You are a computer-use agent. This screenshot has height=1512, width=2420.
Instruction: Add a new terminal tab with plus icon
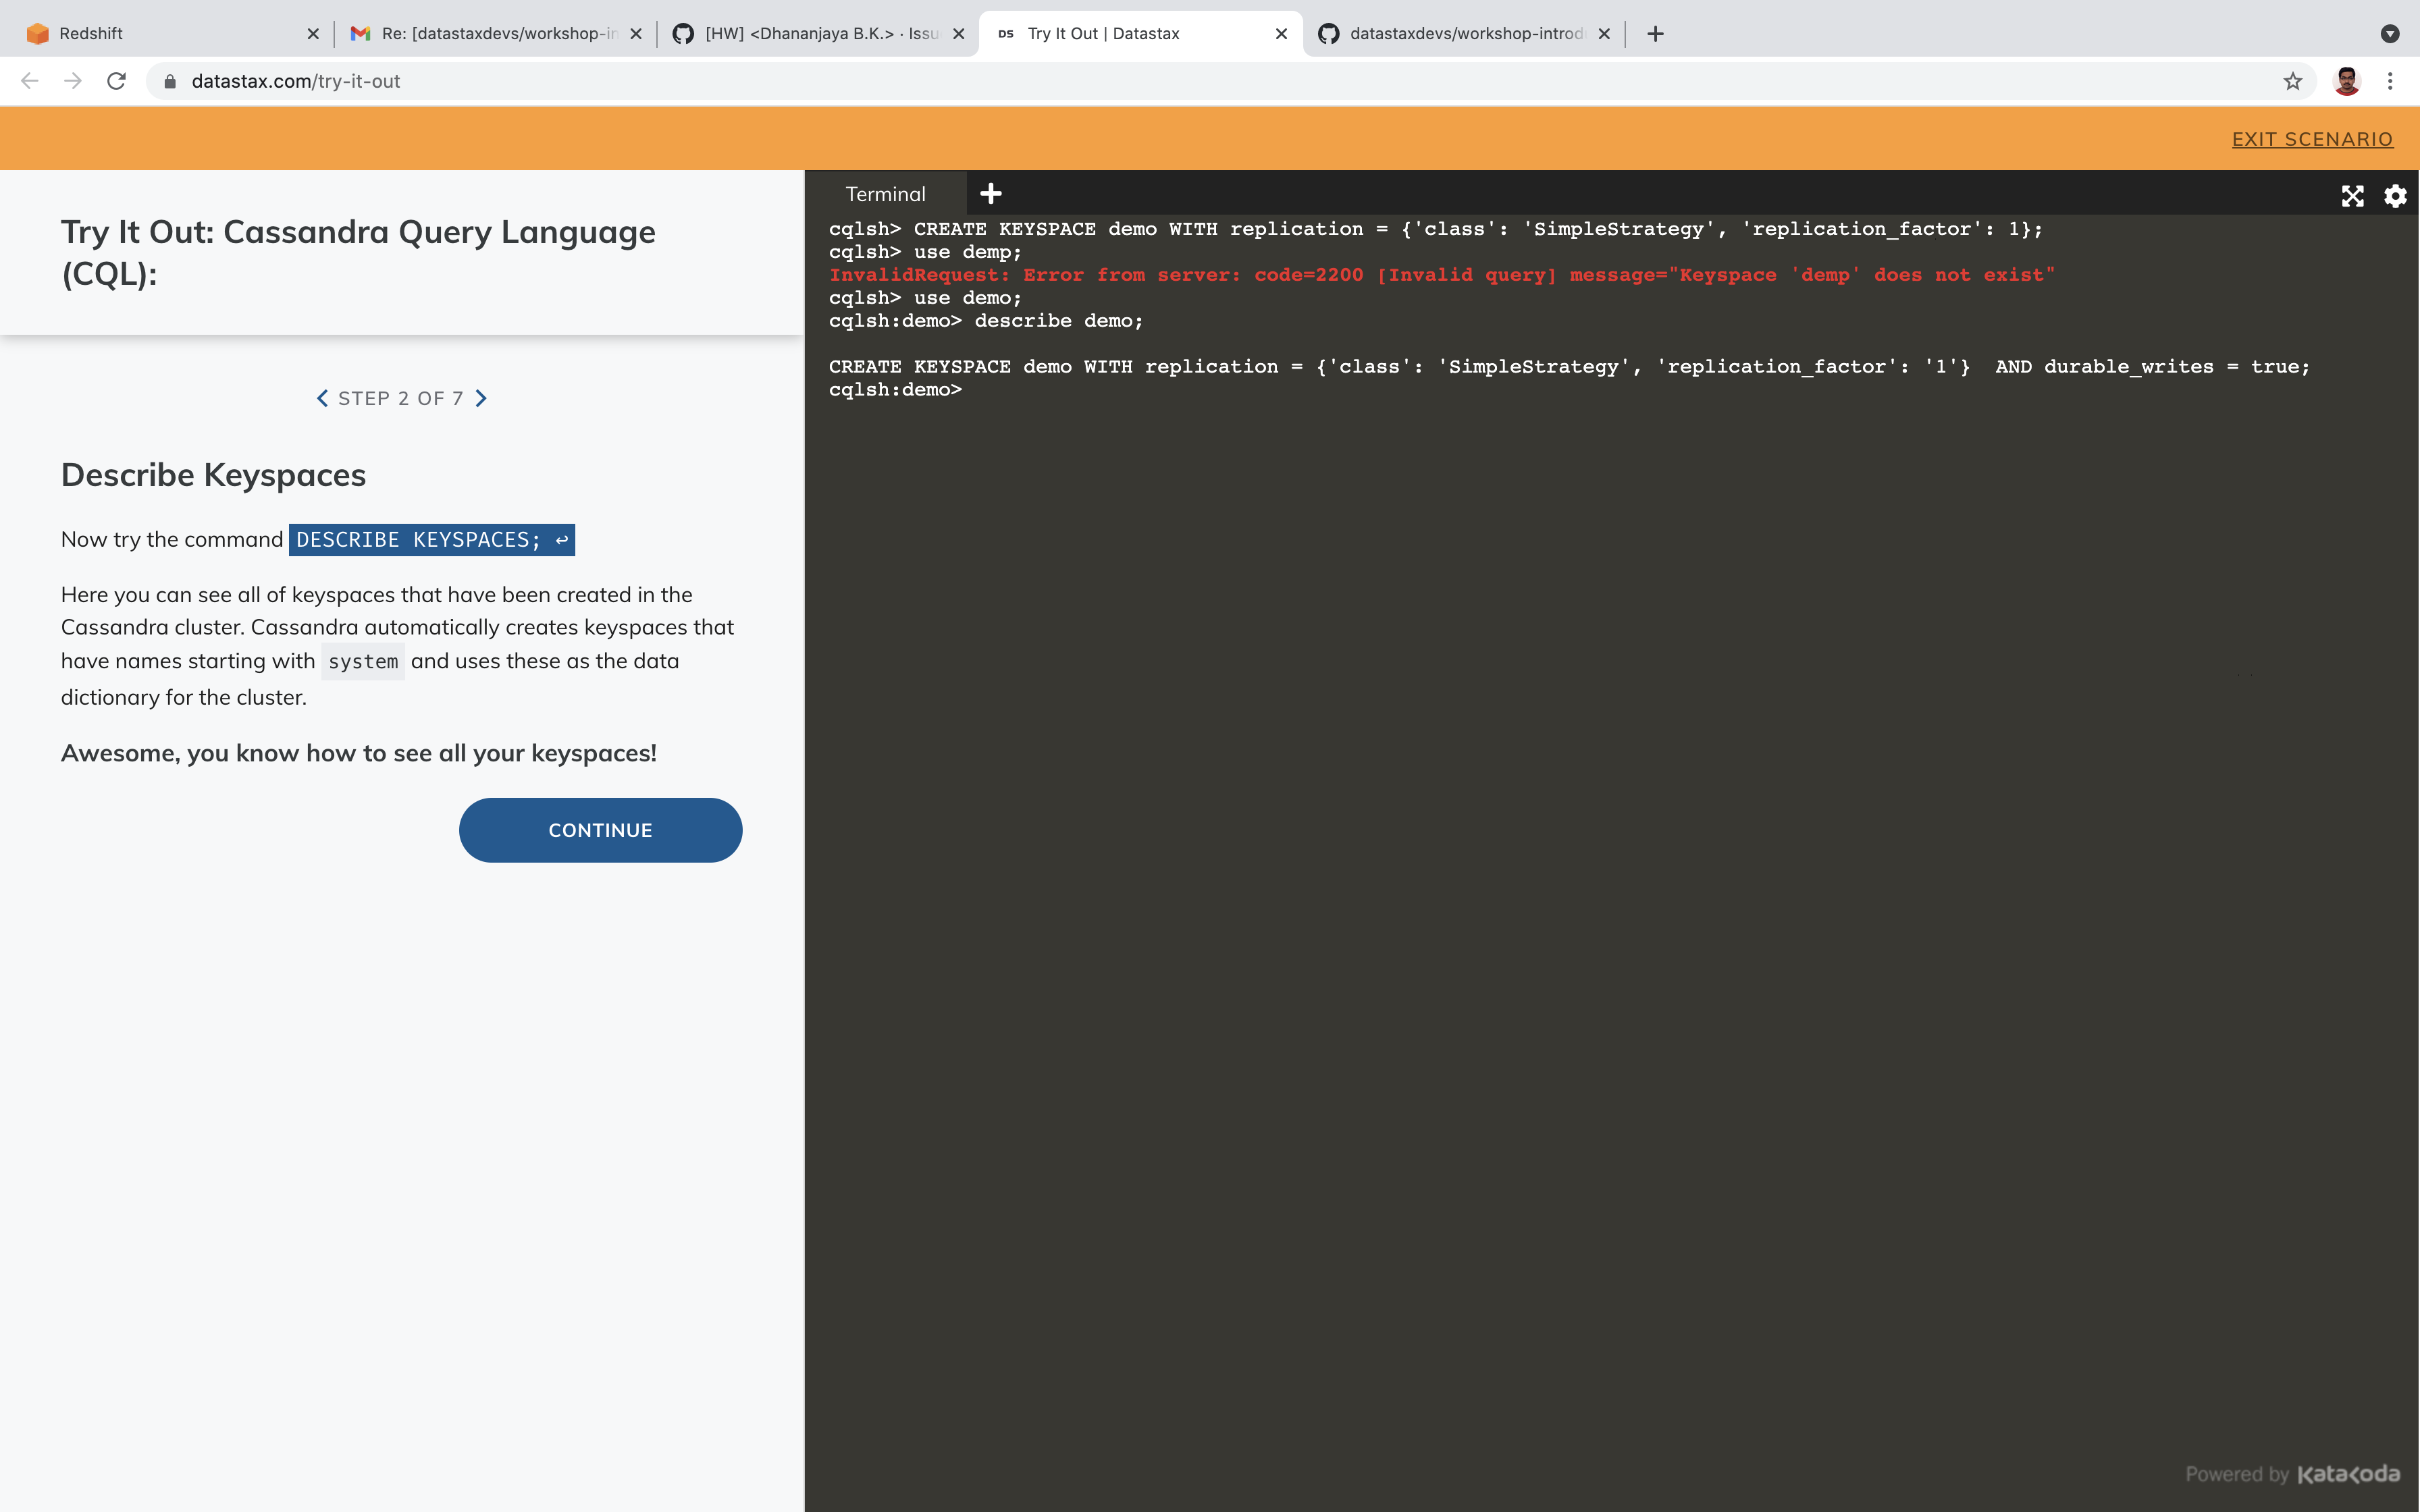tap(990, 192)
